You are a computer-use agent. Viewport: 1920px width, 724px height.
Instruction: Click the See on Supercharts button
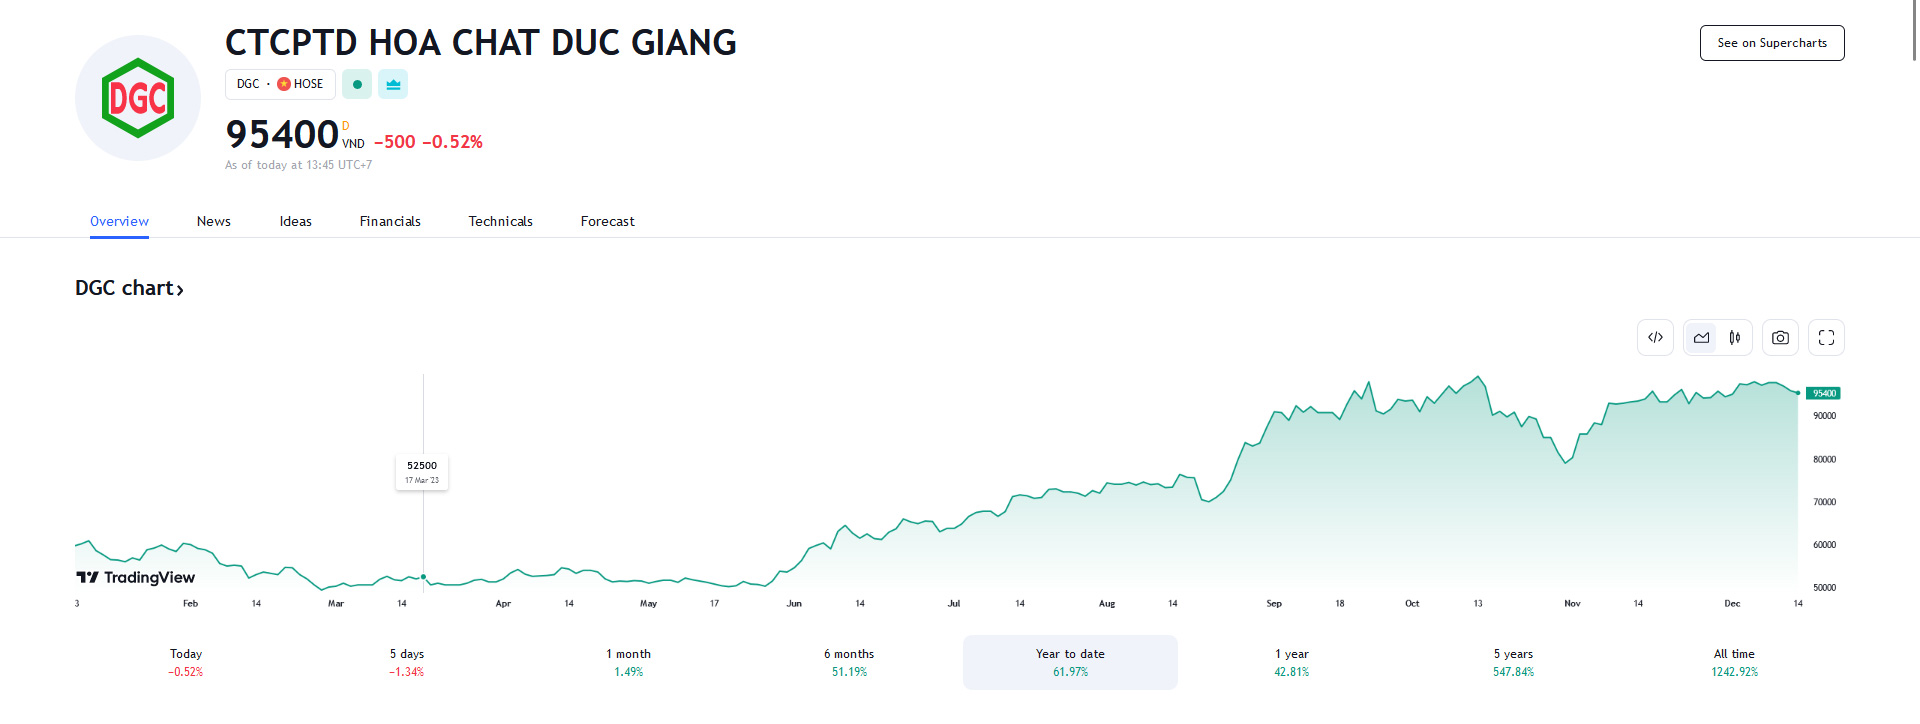(x=1771, y=43)
